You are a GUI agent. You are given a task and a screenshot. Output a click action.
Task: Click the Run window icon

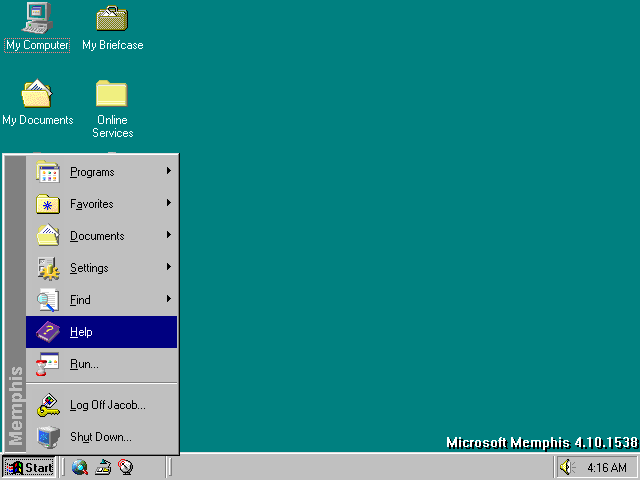(47, 364)
